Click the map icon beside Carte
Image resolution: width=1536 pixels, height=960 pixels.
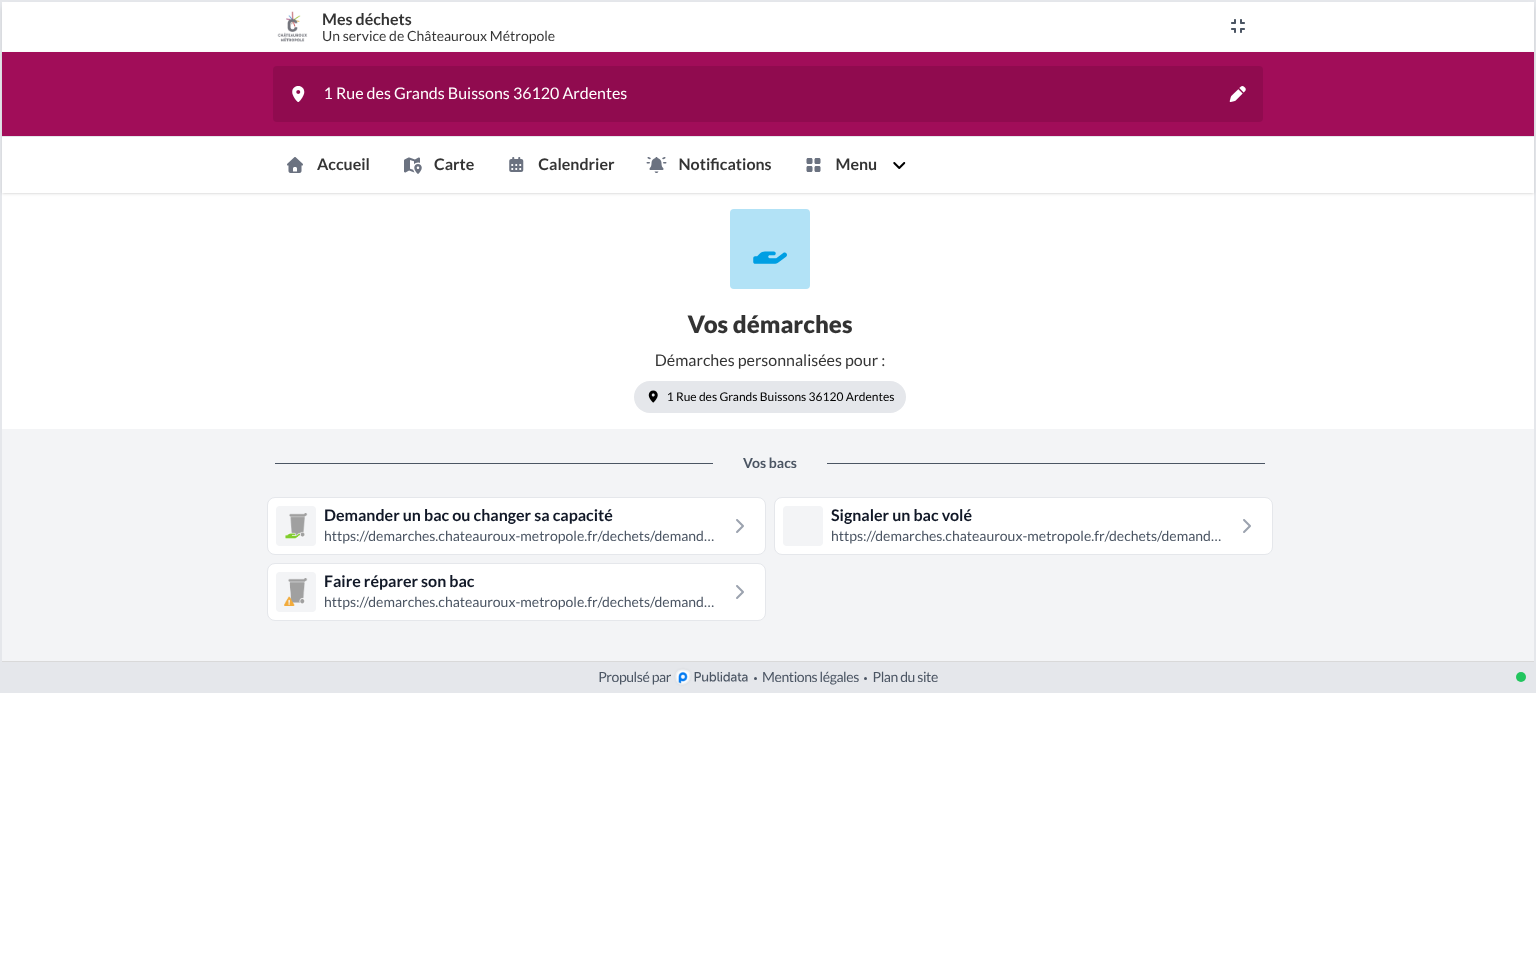click(x=412, y=165)
